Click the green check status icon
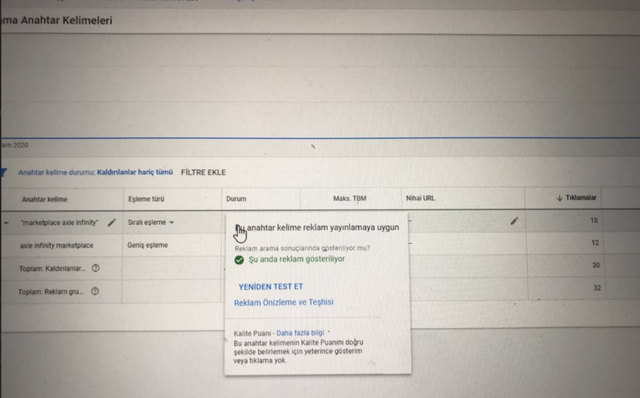The width and height of the screenshot is (640, 398). click(239, 260)
